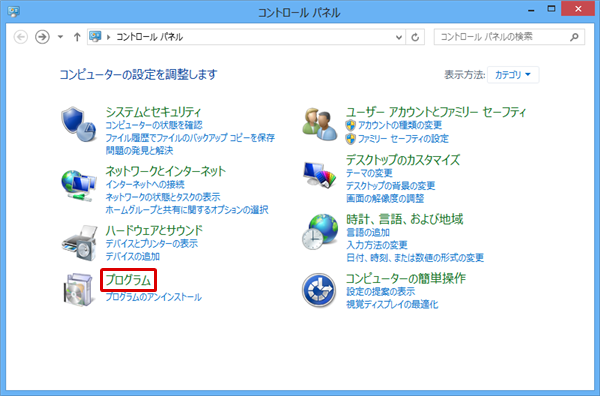The width and height of the screenshot is (600, 396).
Task: Open システムとセキュリティ category
Action: click(x=153, y=112)
